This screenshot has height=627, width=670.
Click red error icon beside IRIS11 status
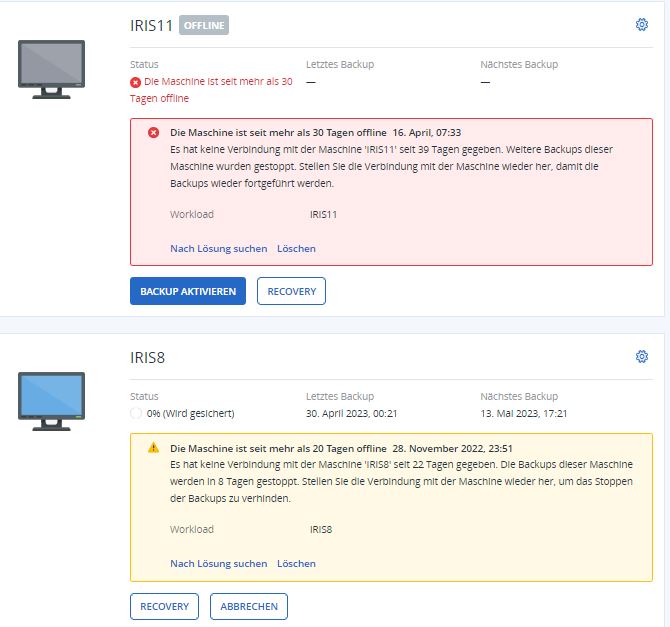click(135, 82)
